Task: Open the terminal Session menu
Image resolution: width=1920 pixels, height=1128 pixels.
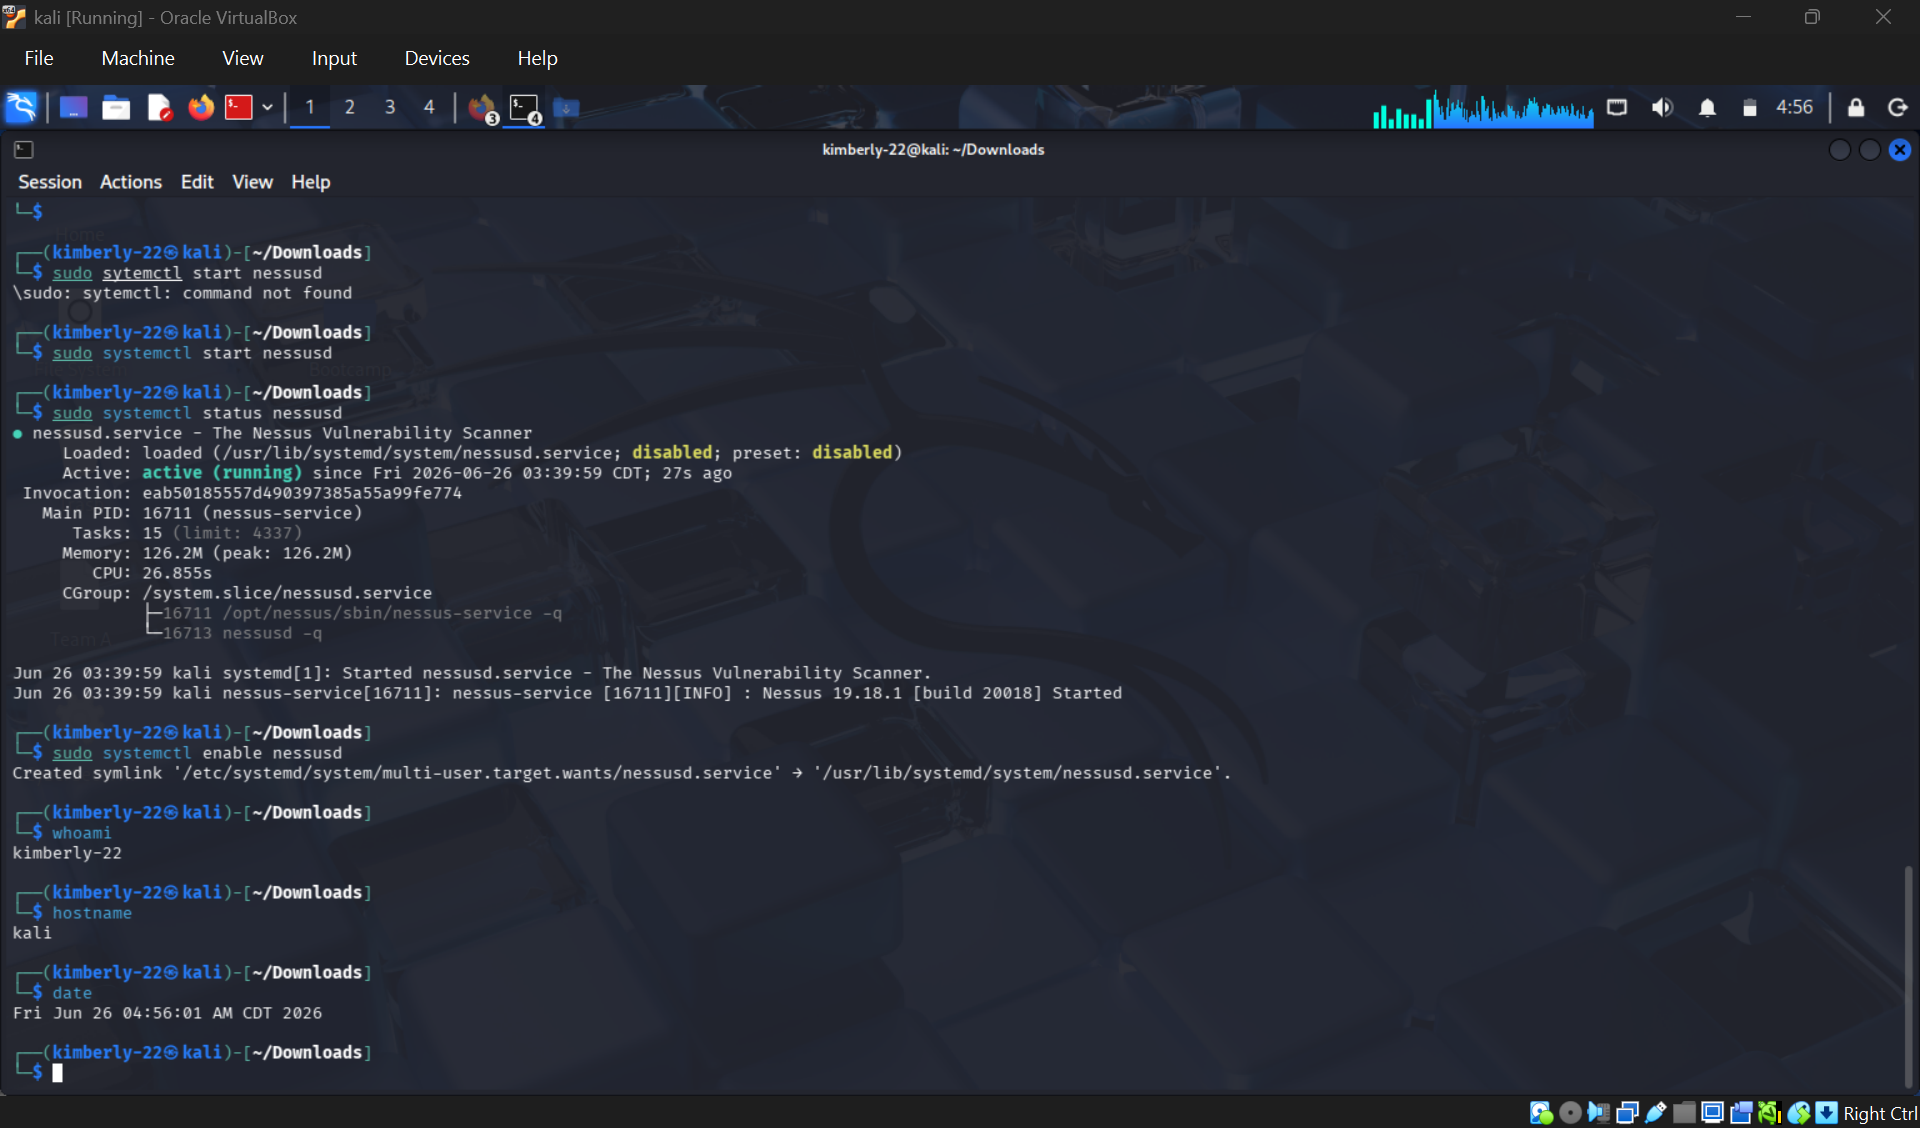Action: coord(50,182)
